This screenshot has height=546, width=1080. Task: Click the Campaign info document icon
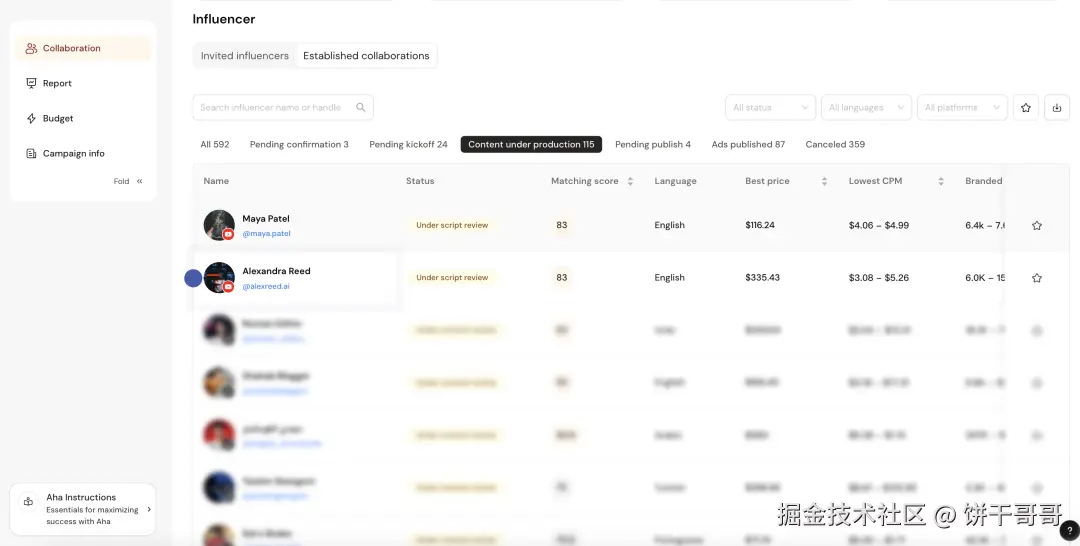(x=31, y=154)
